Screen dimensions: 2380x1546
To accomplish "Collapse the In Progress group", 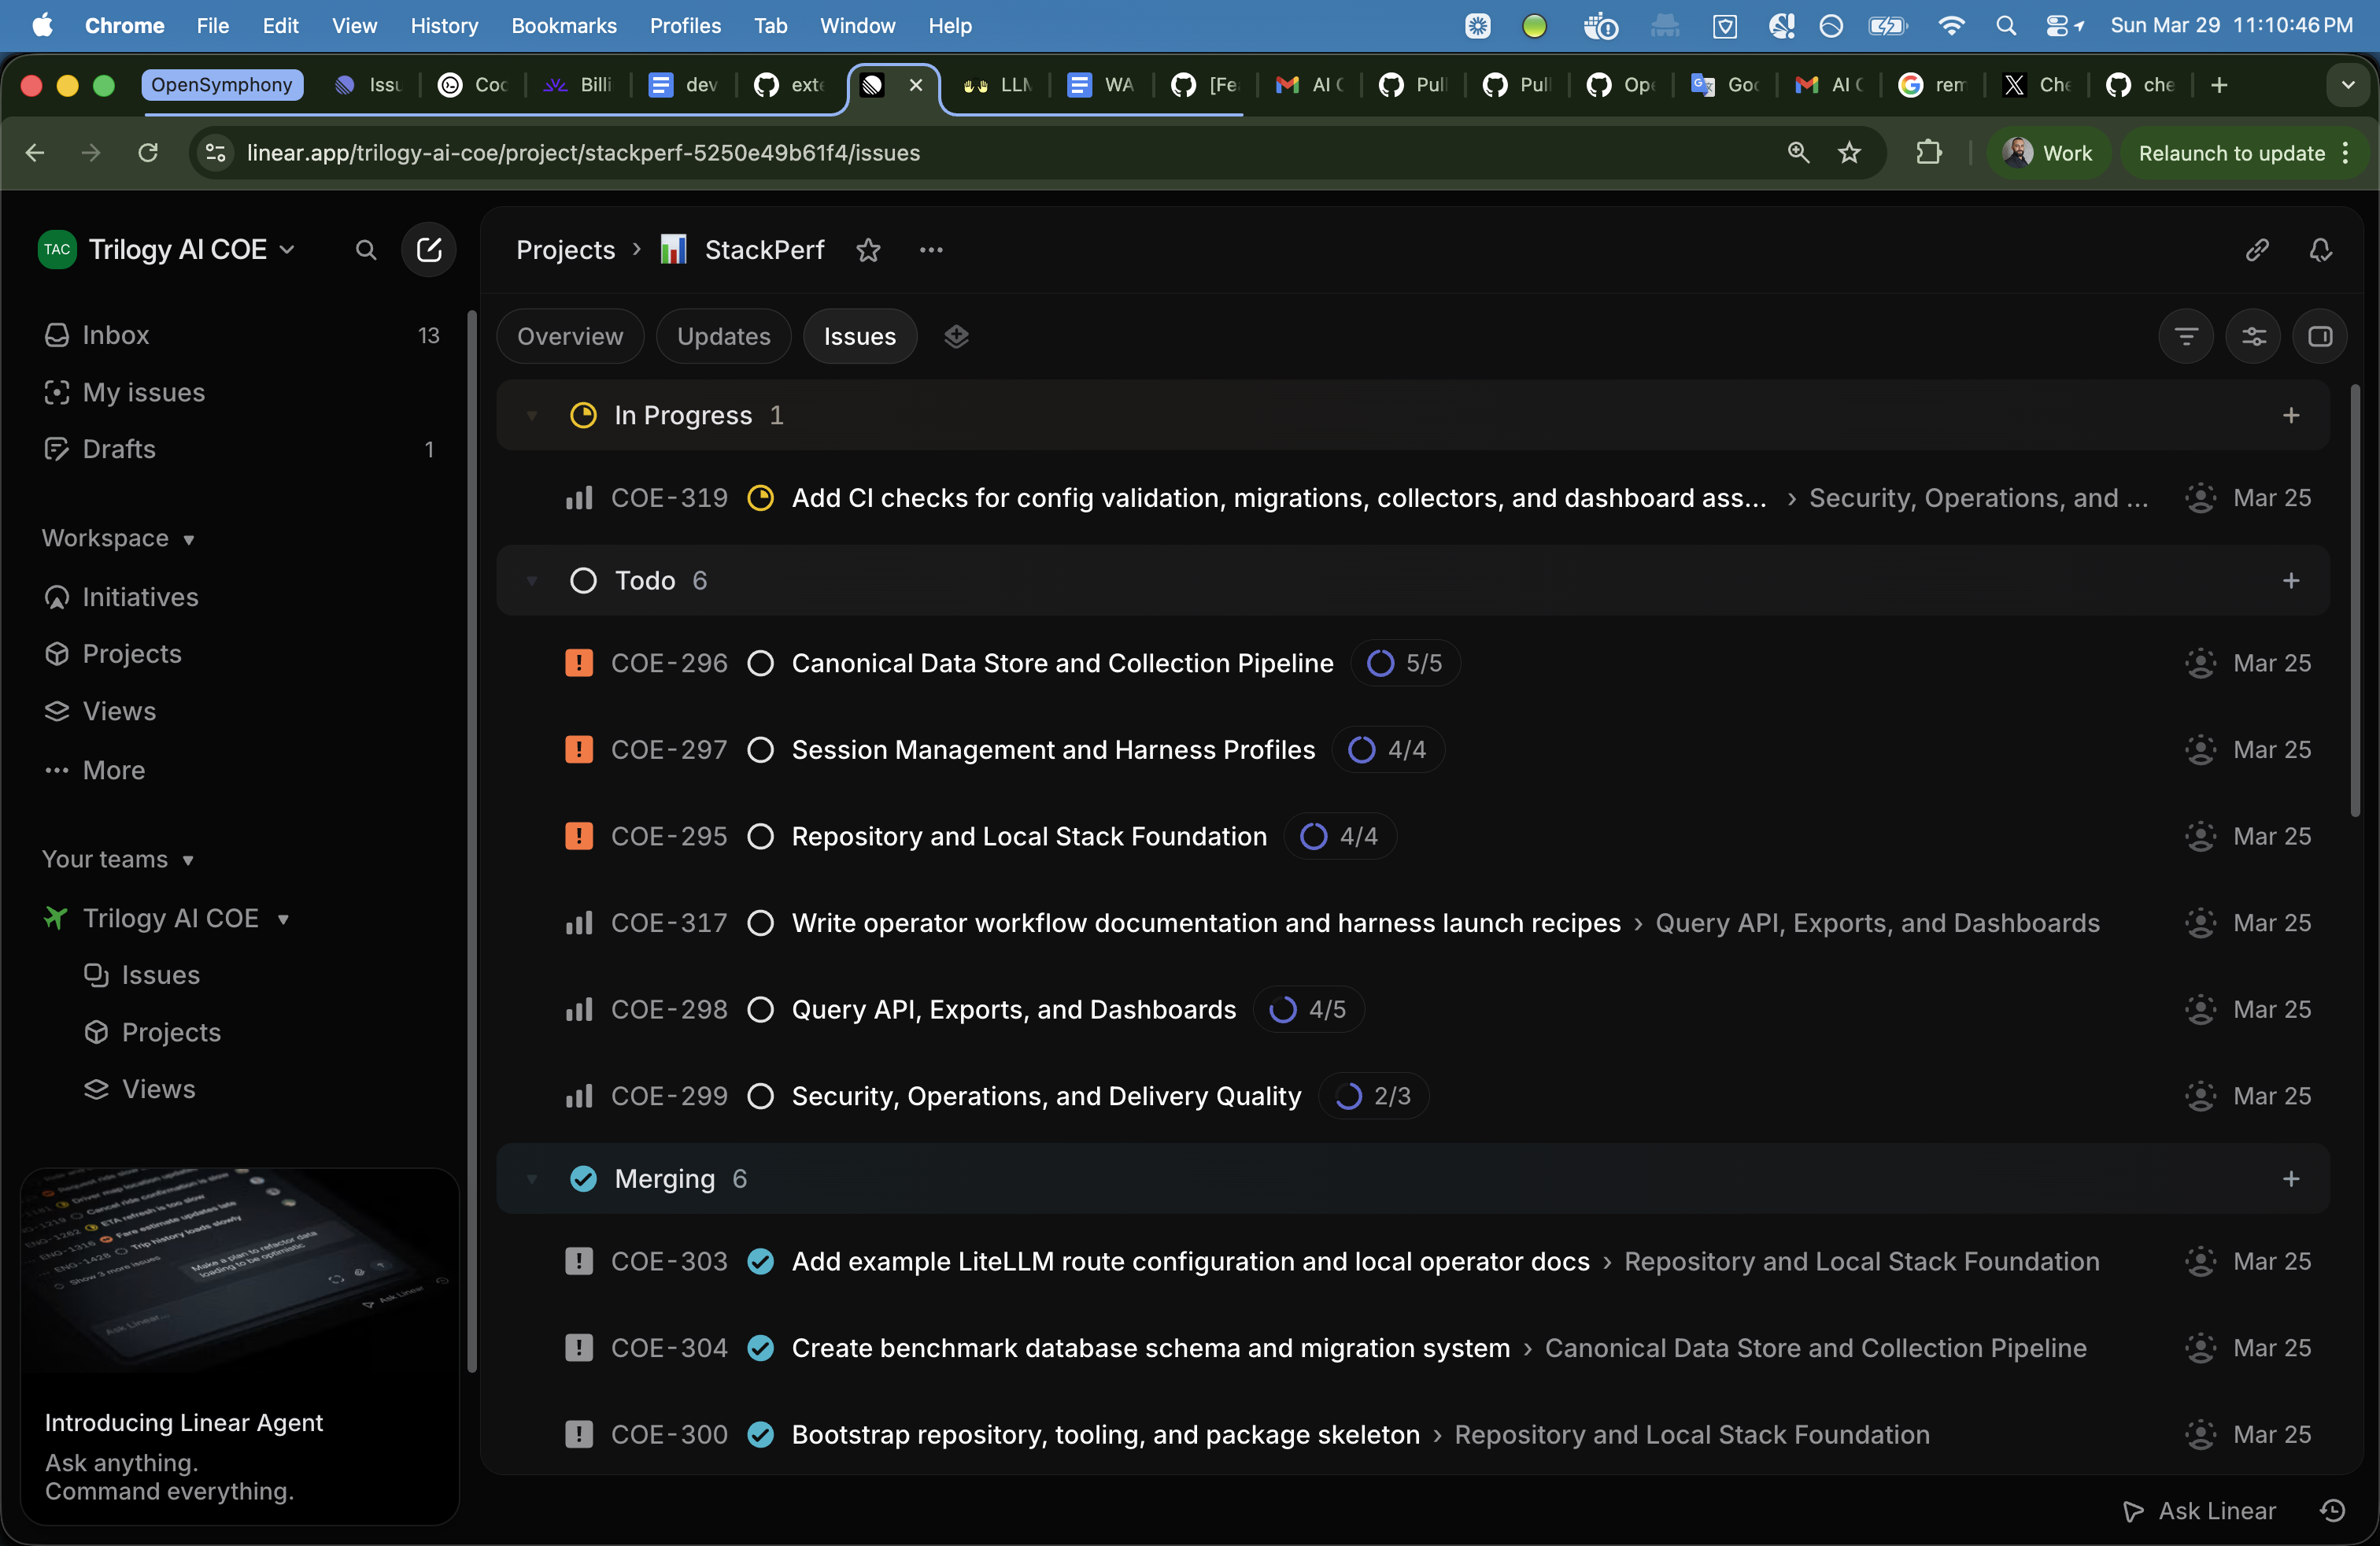I will 532,416.
